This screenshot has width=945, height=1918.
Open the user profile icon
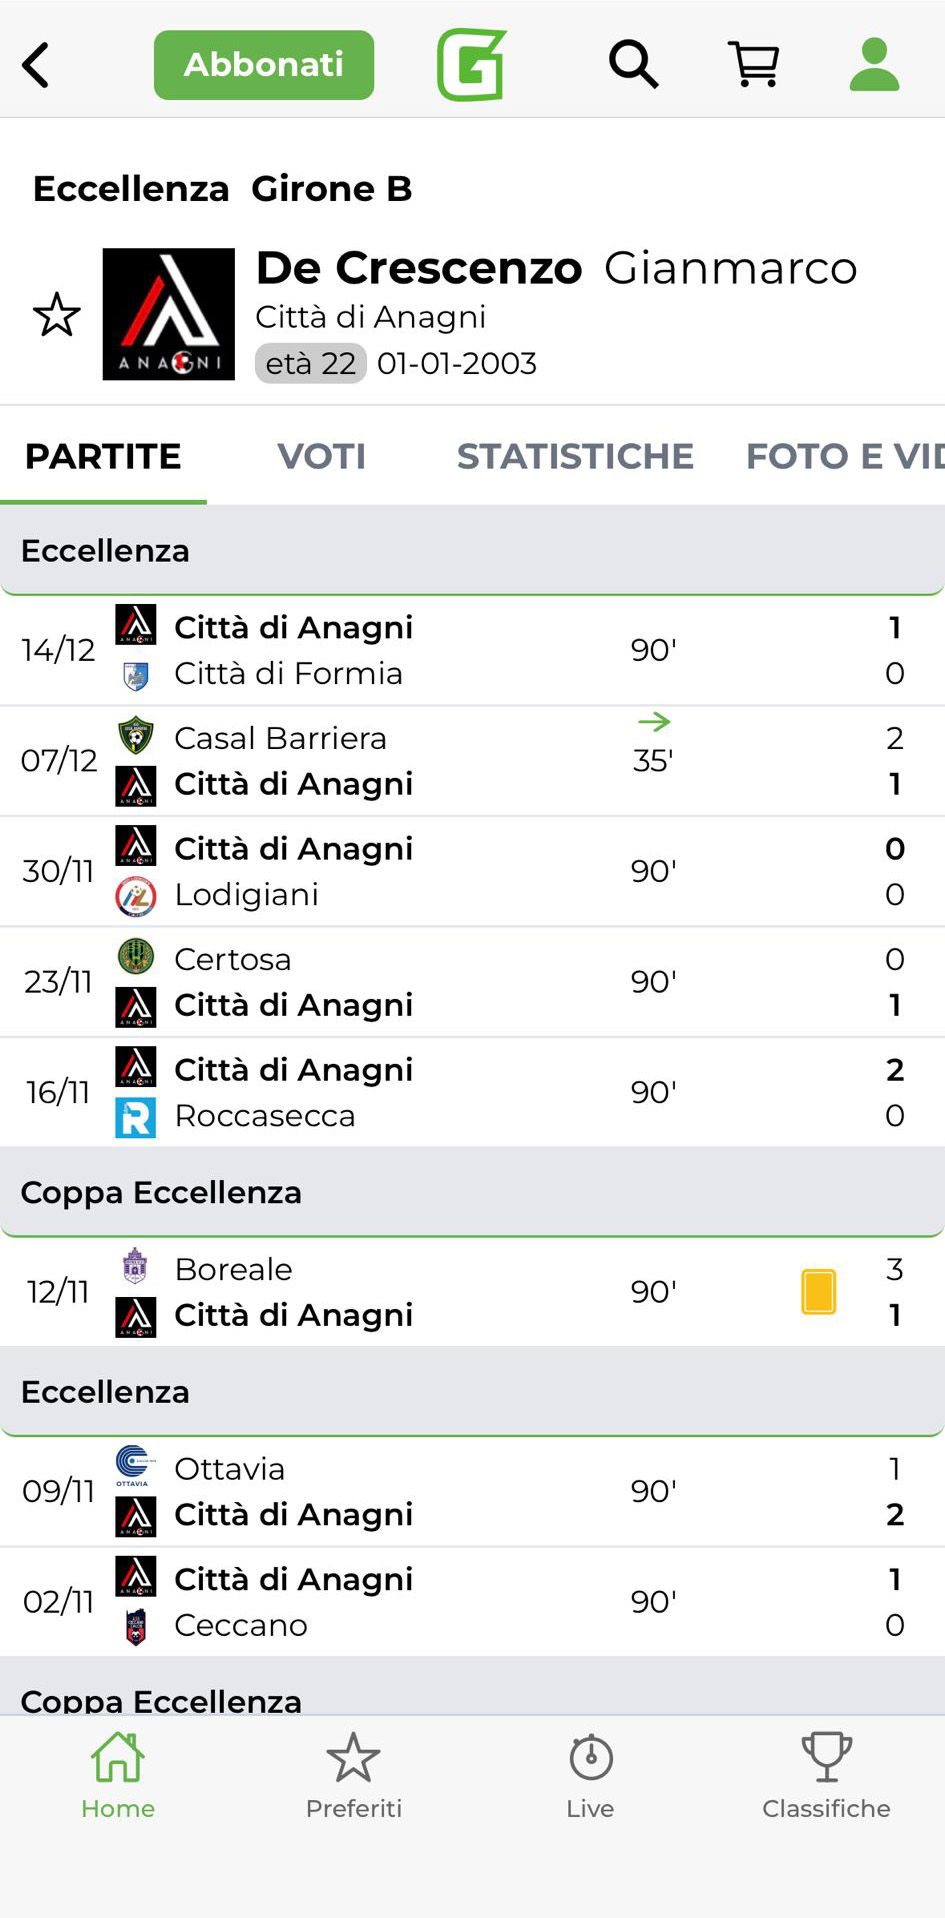[x=874, y=66]
